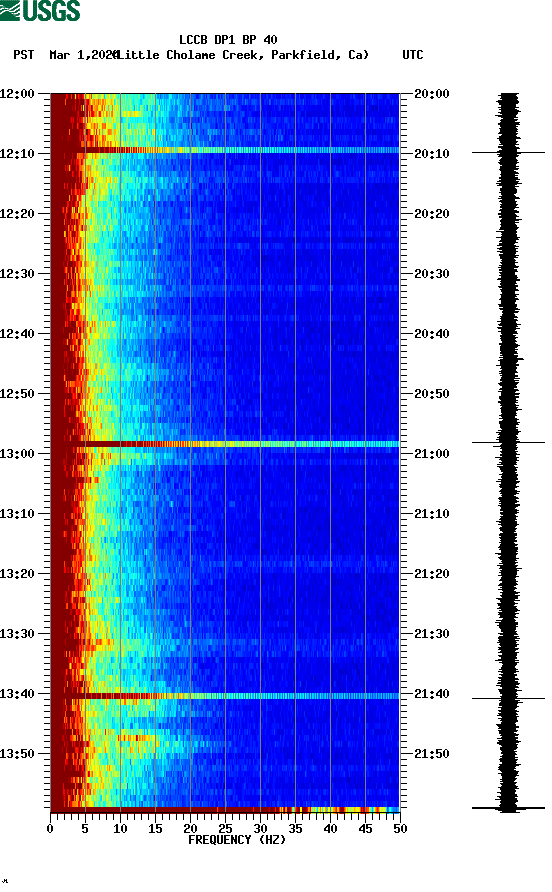Click the 12:30 PST time label
Viewport: 552px width, 892px height.
17,274
